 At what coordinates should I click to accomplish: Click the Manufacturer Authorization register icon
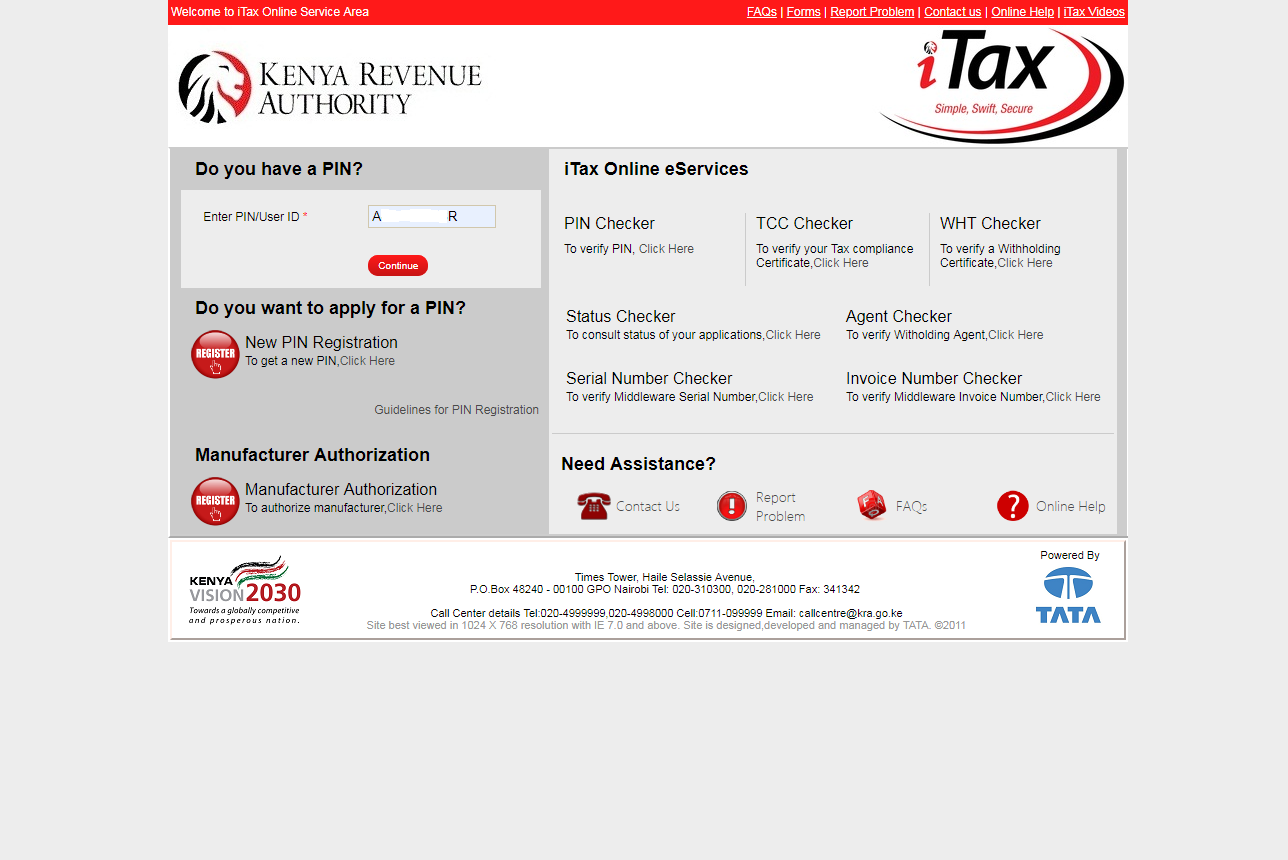pyautogui.click(x=215, y=501)
